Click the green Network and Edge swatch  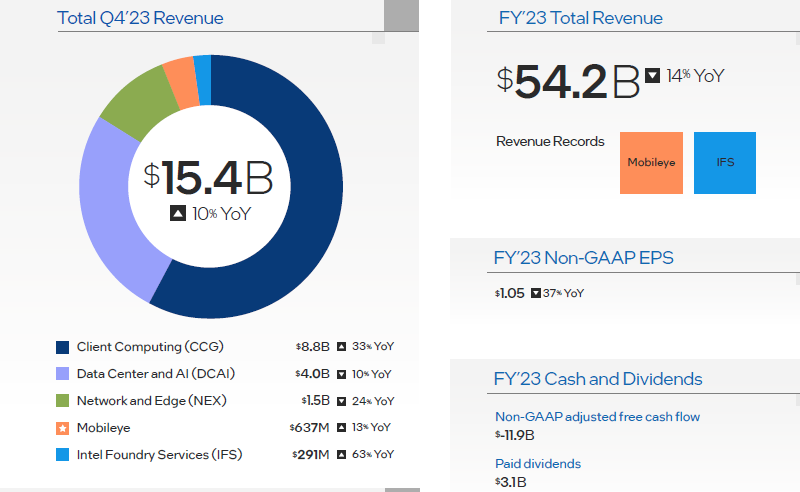click(x=63, y=401)
